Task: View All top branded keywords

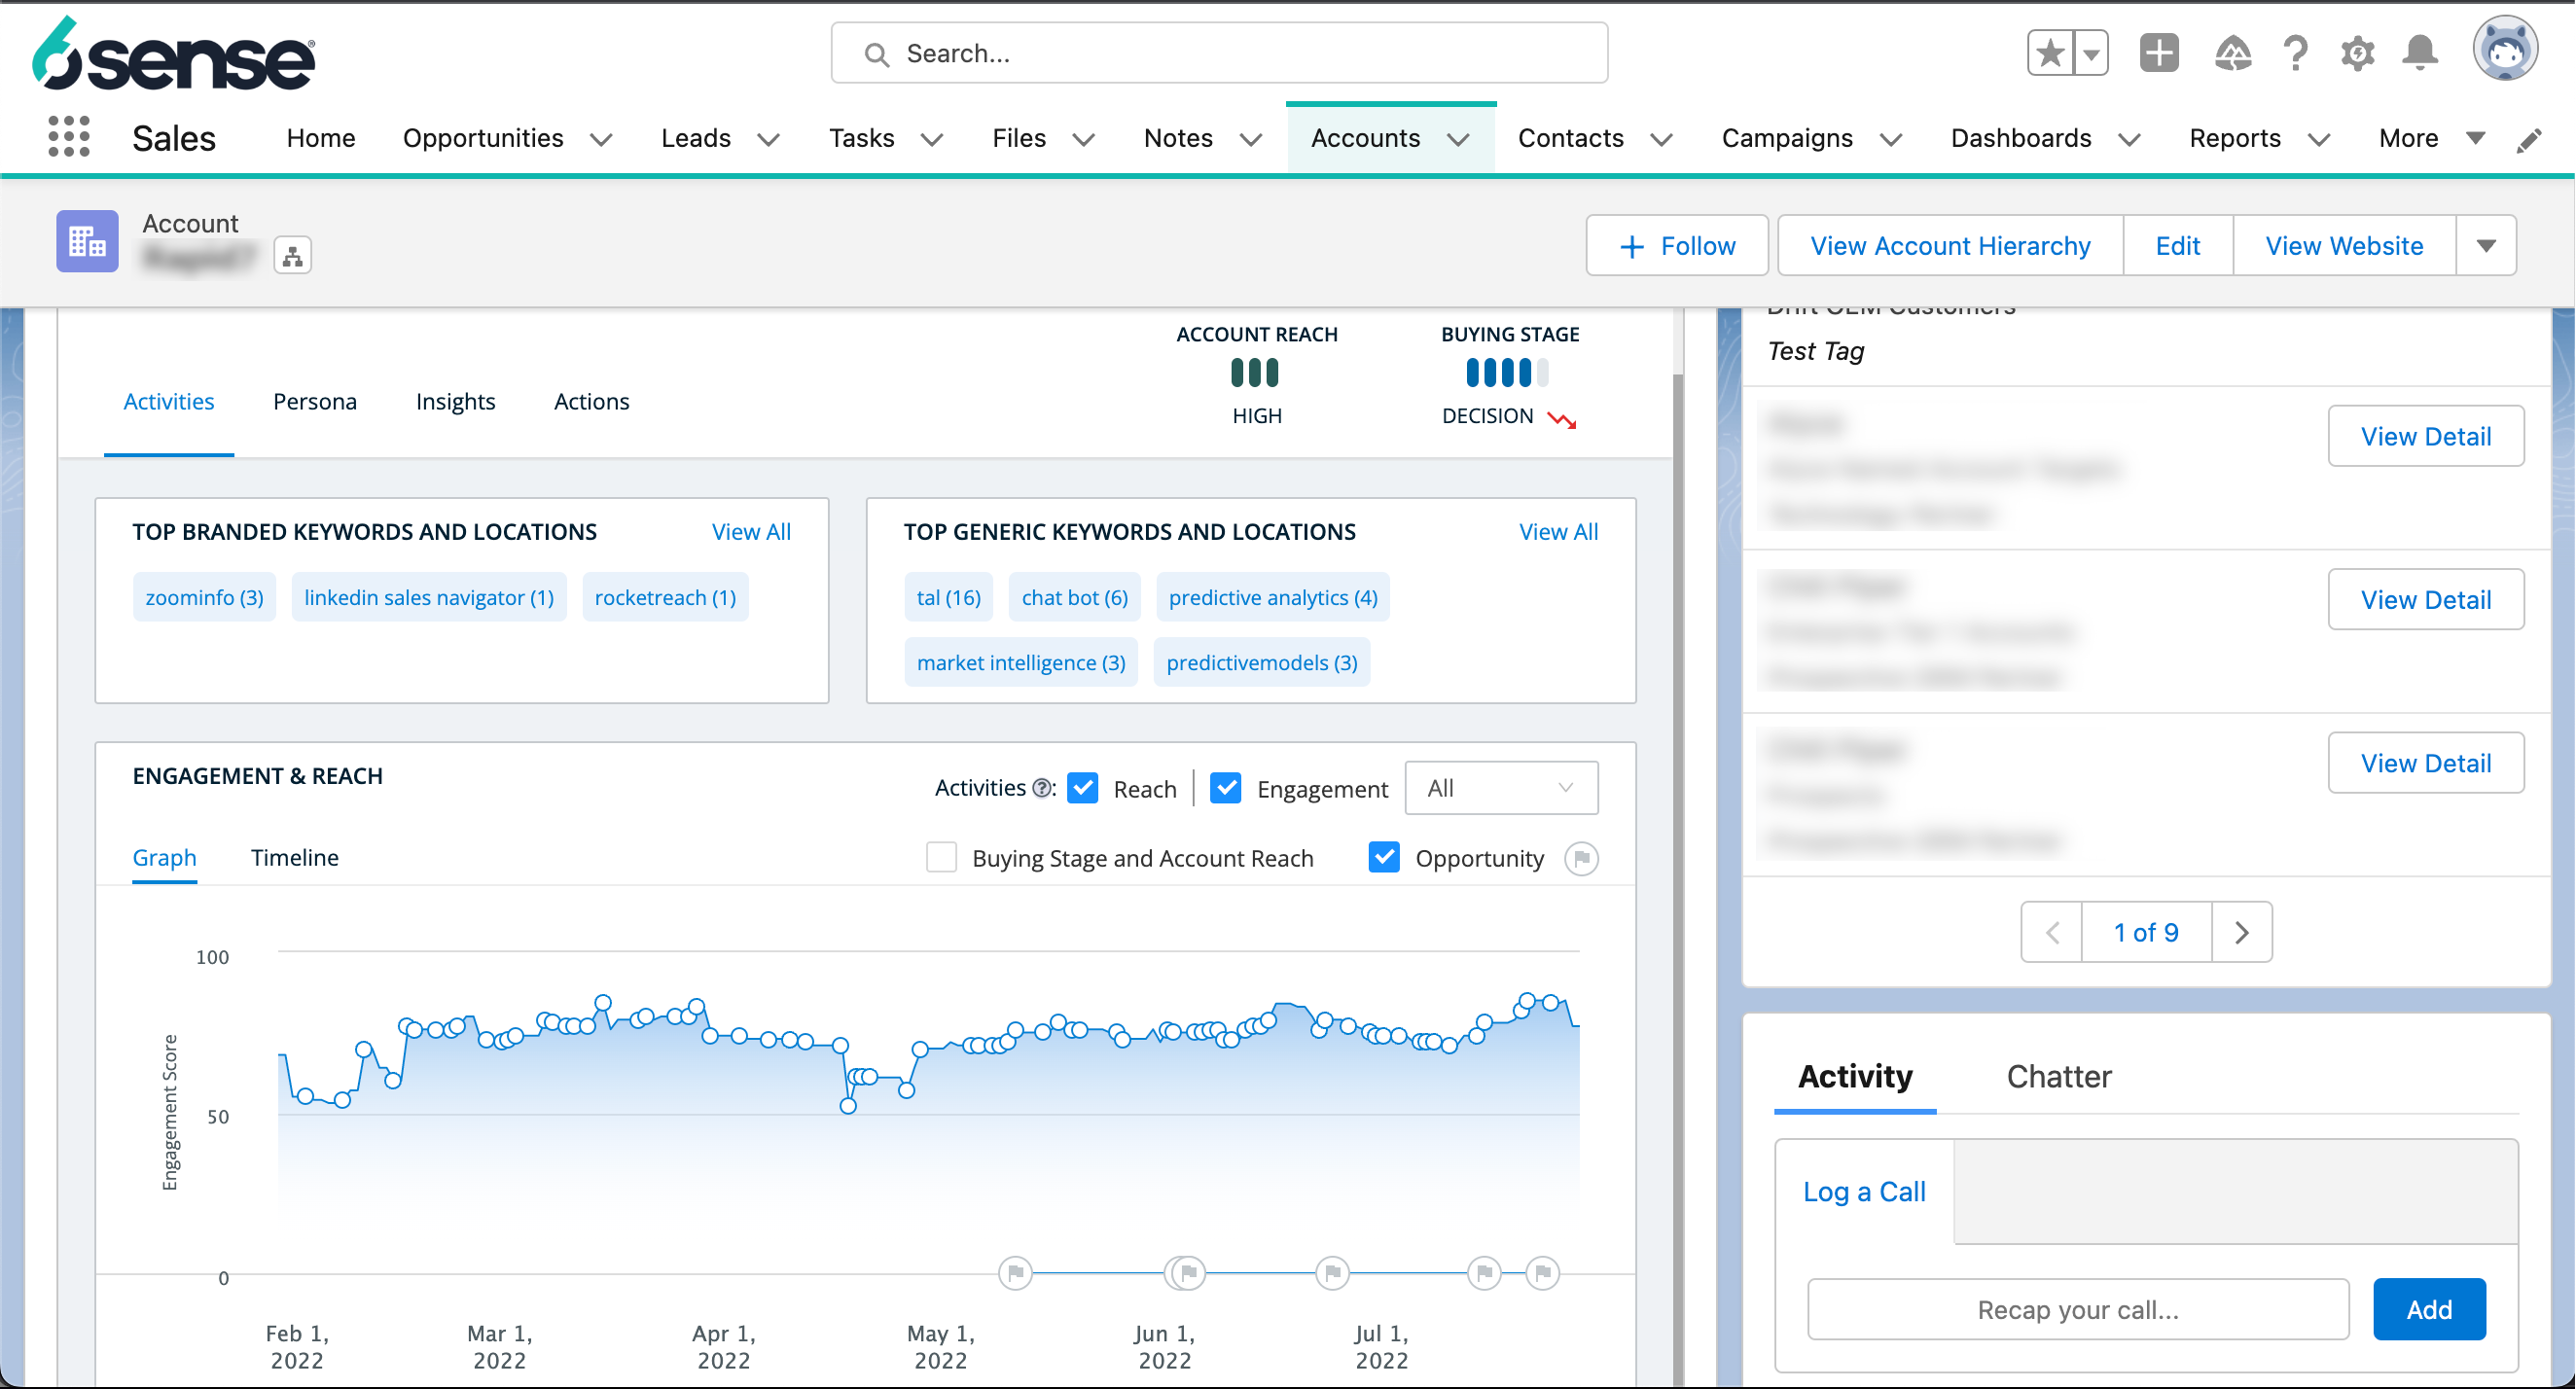Action: [x=751, y=531]
